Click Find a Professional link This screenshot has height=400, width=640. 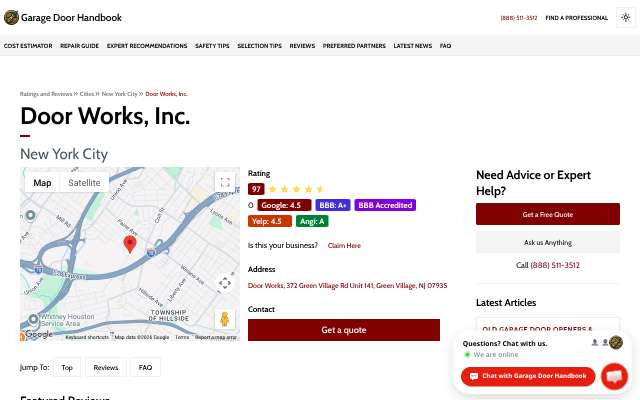[577, 18]
